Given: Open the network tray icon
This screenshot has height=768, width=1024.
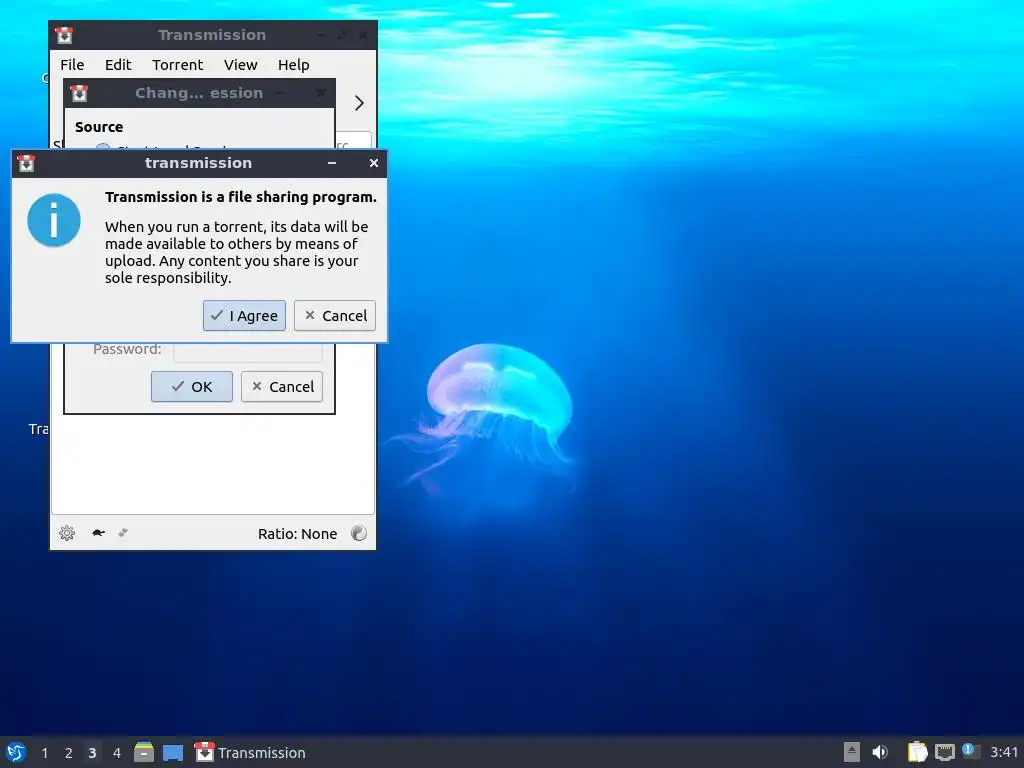Looking at the screenshot, I should tap(944, 752).
